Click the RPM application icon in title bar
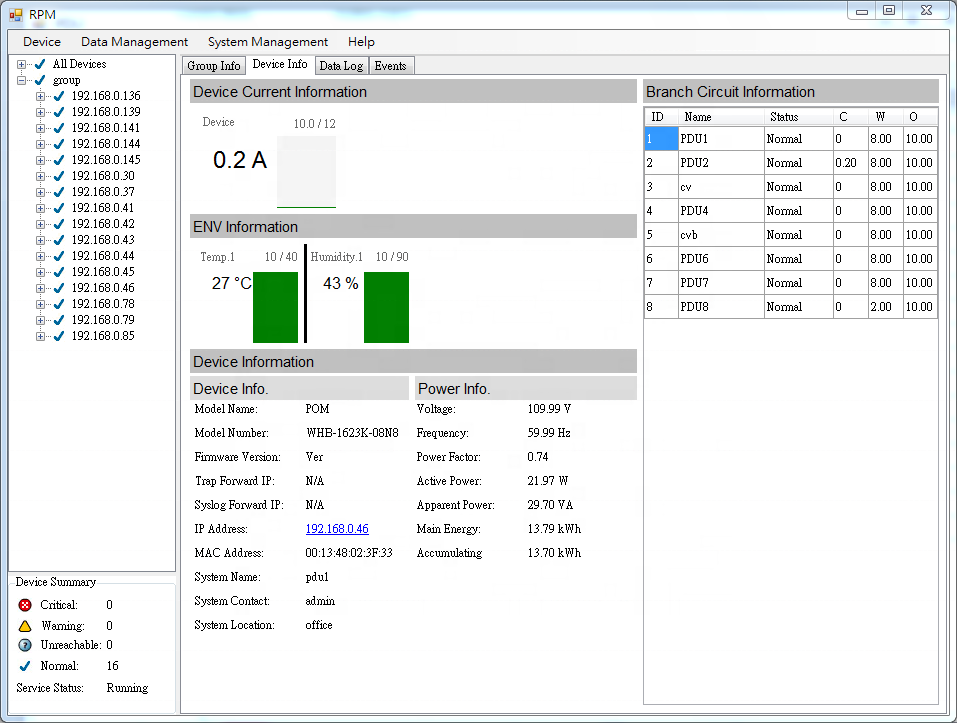 [15, 14]
